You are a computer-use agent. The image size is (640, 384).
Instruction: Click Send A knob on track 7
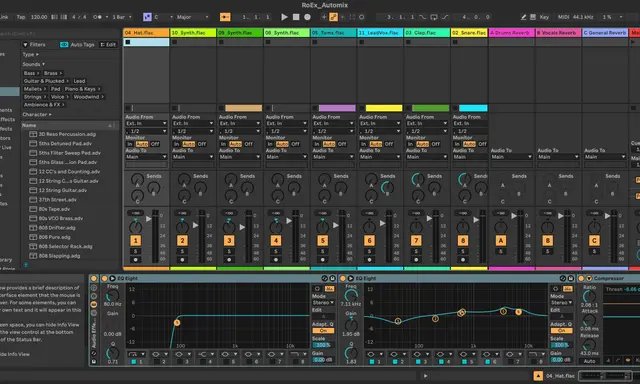tap(418, 179)
